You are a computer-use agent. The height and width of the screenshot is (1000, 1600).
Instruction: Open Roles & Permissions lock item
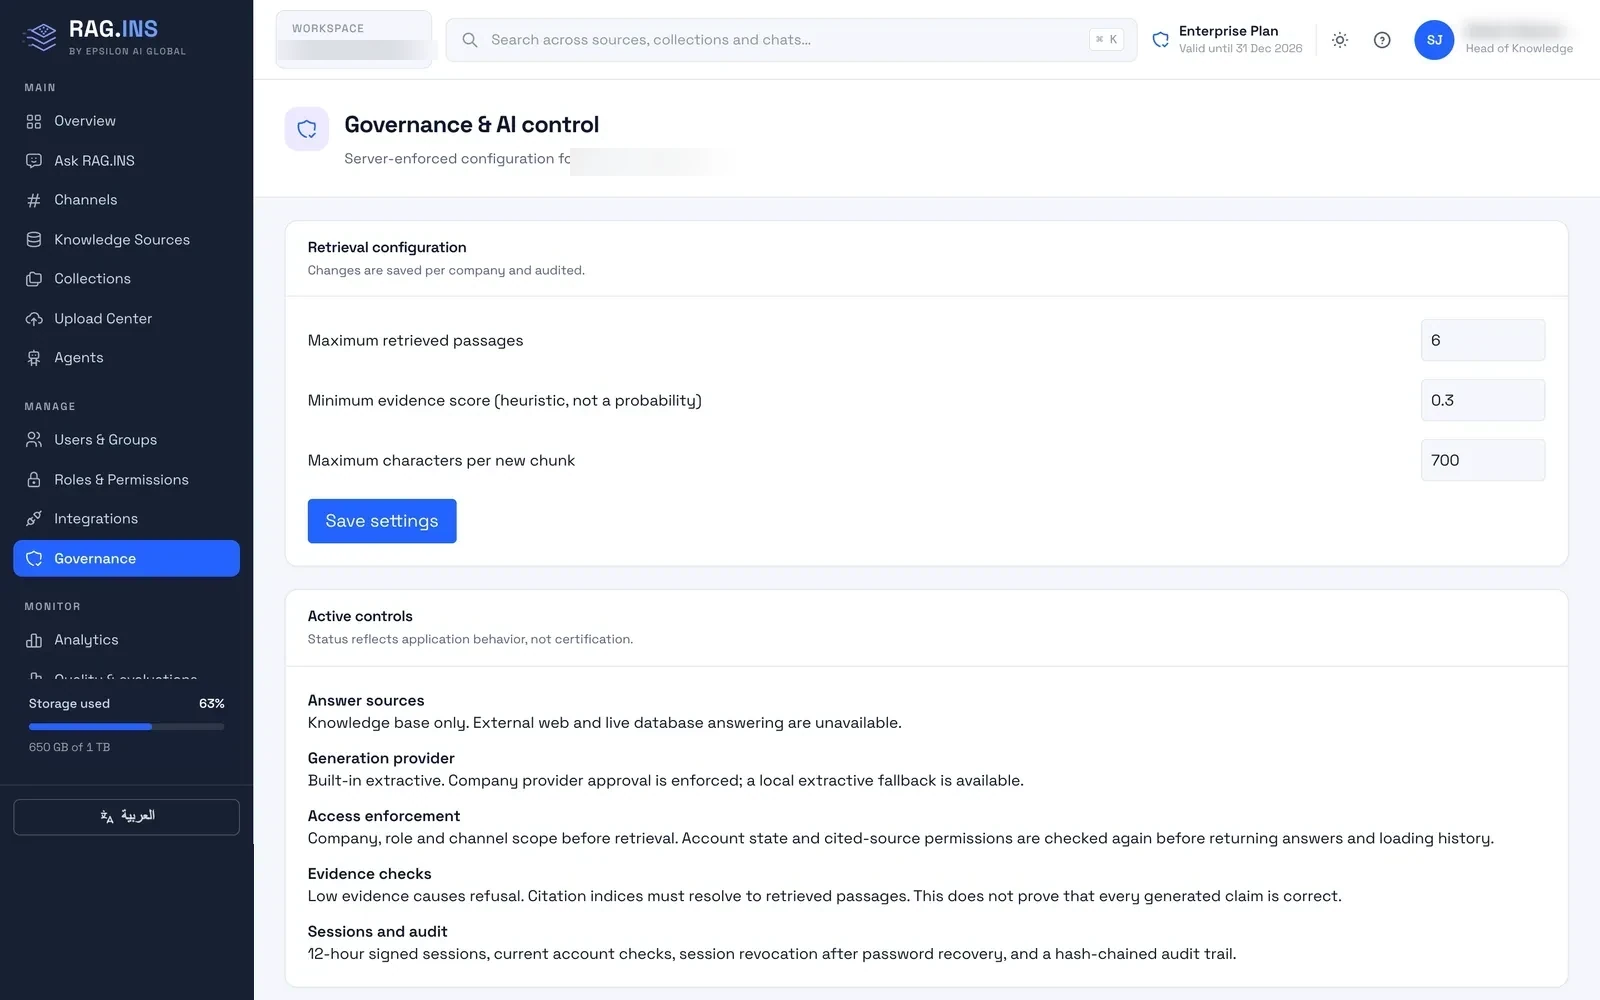point(126,479)
